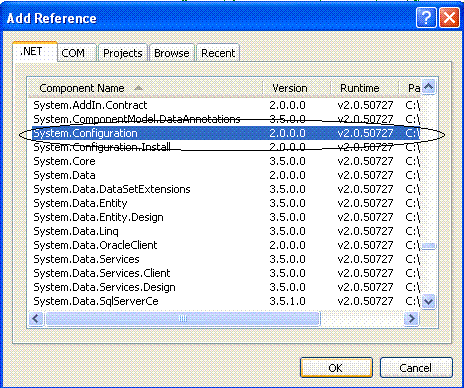
Task: Click the help question mark icon
Action: tap(426, 18)
